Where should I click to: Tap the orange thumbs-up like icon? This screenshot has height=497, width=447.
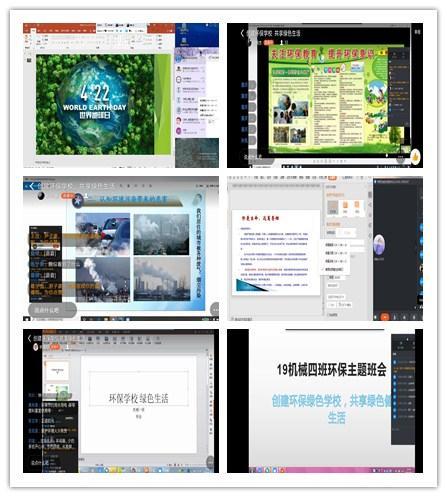pos(415,157)
